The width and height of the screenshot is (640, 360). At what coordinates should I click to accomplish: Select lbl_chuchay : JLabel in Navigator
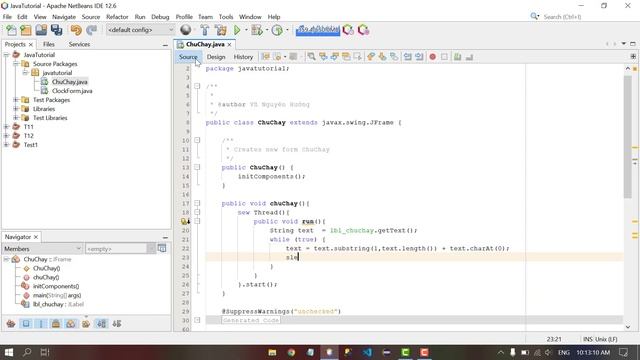58,304
